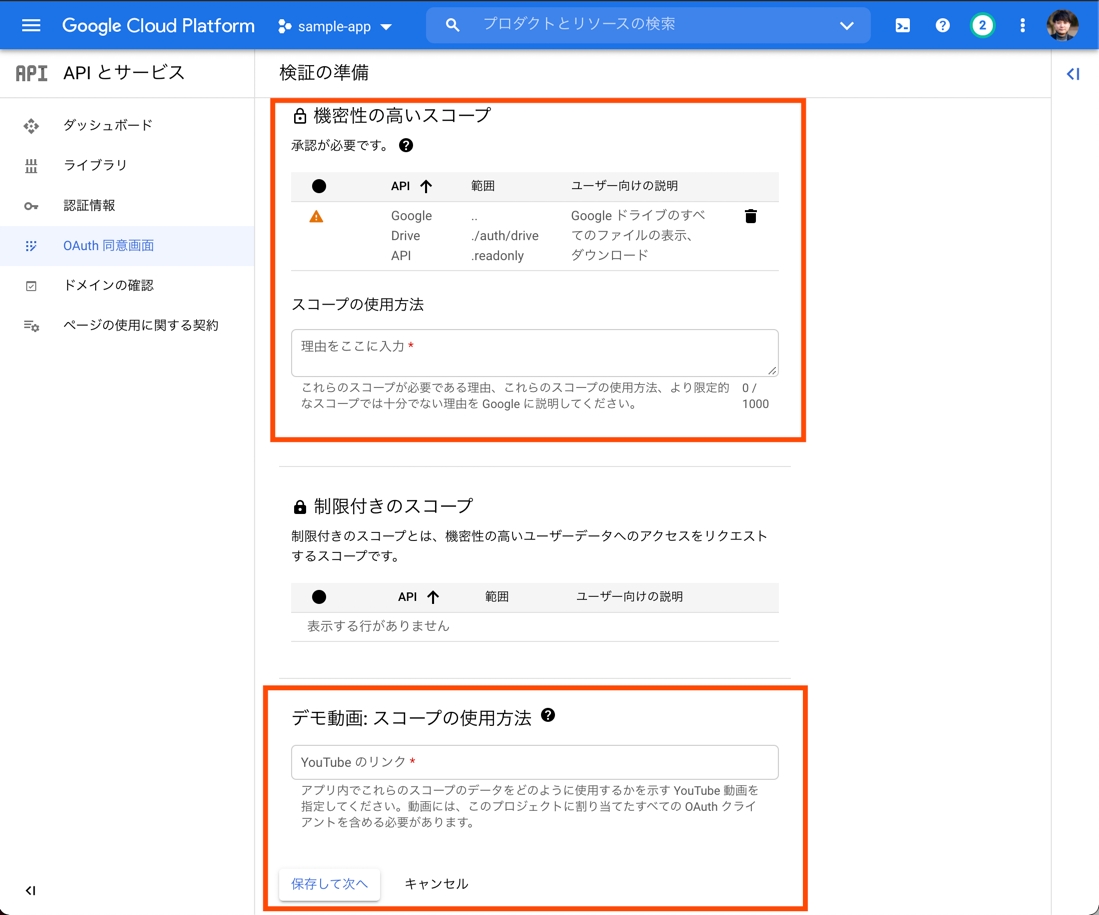This screenshot has width=1099, height=915.
Task: Delete the Google Drive API scope
Action: tap(750, 216)
